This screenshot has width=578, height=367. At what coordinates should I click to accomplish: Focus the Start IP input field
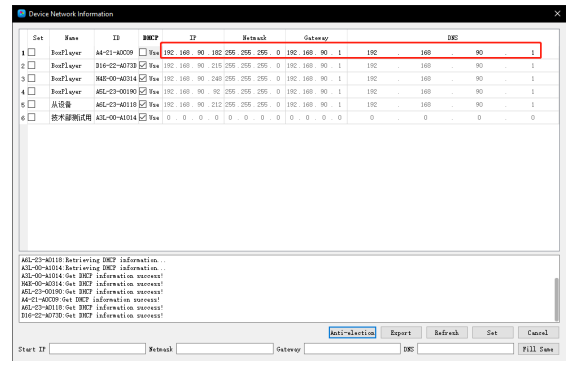point(97,349)
